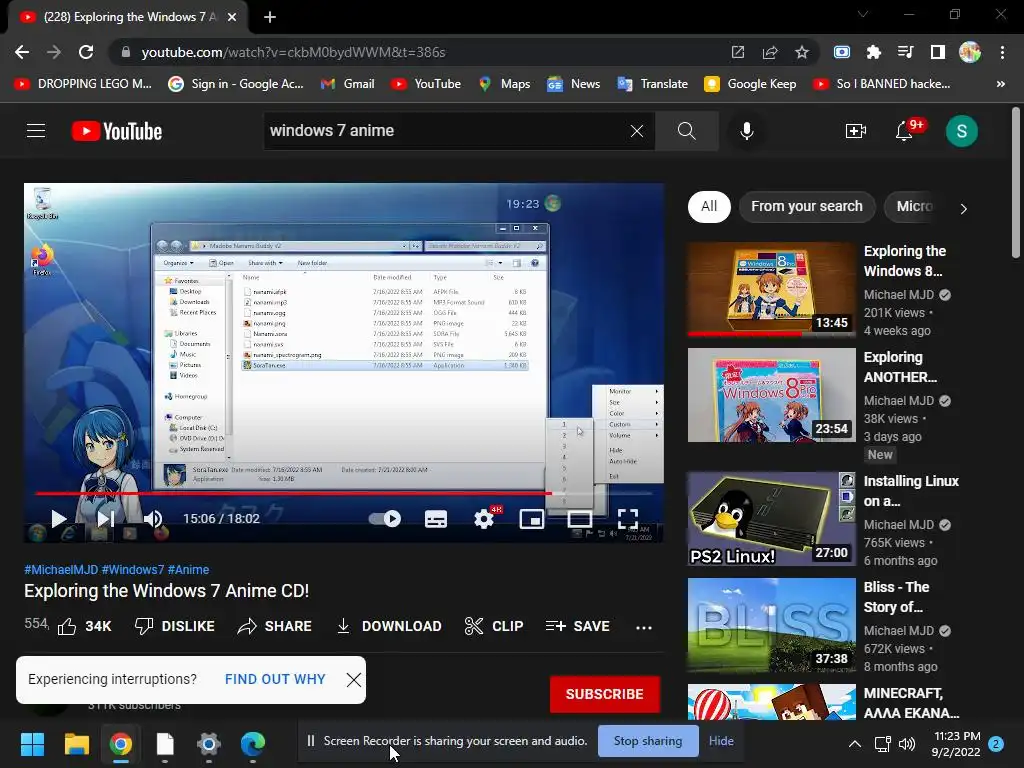
Task: Share this page icon in address bar
Action: pos(770,52)
